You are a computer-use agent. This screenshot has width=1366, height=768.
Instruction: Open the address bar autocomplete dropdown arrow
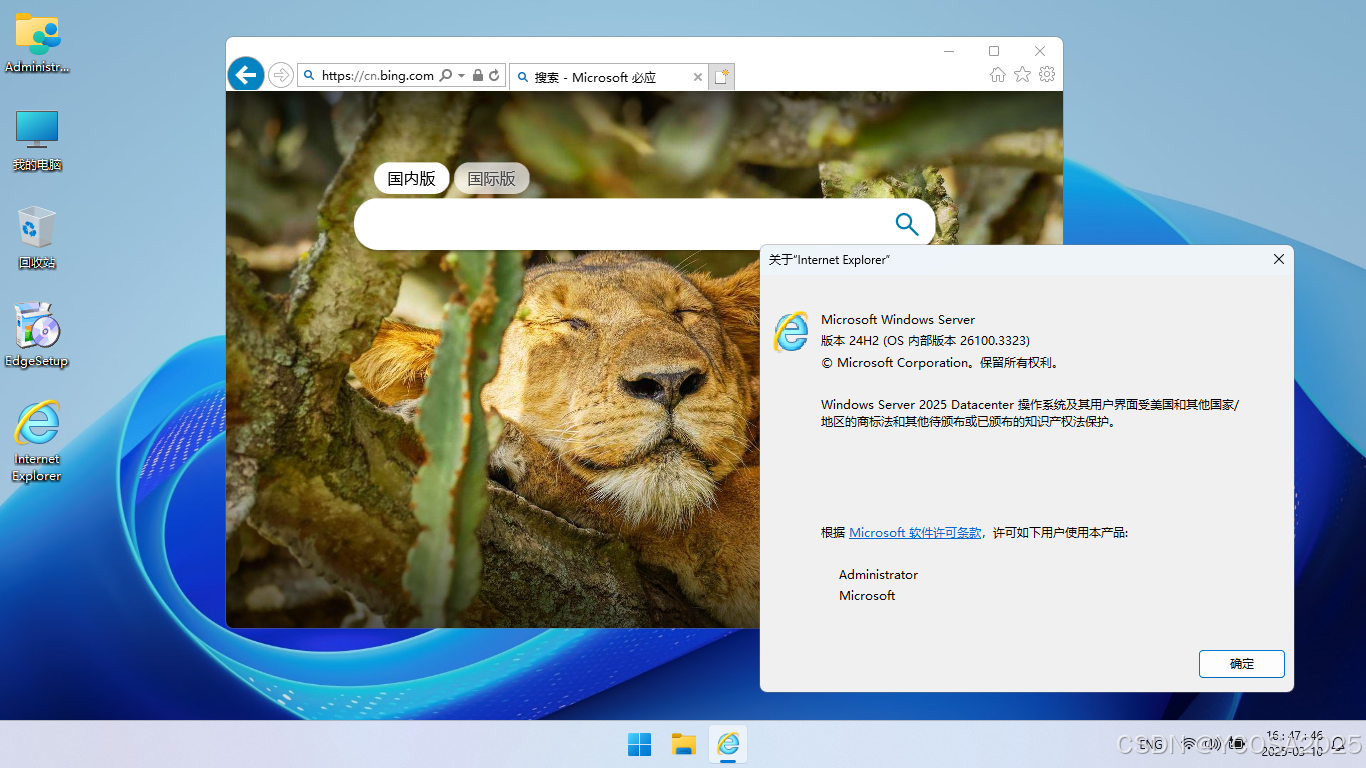(x=461, y=75)
